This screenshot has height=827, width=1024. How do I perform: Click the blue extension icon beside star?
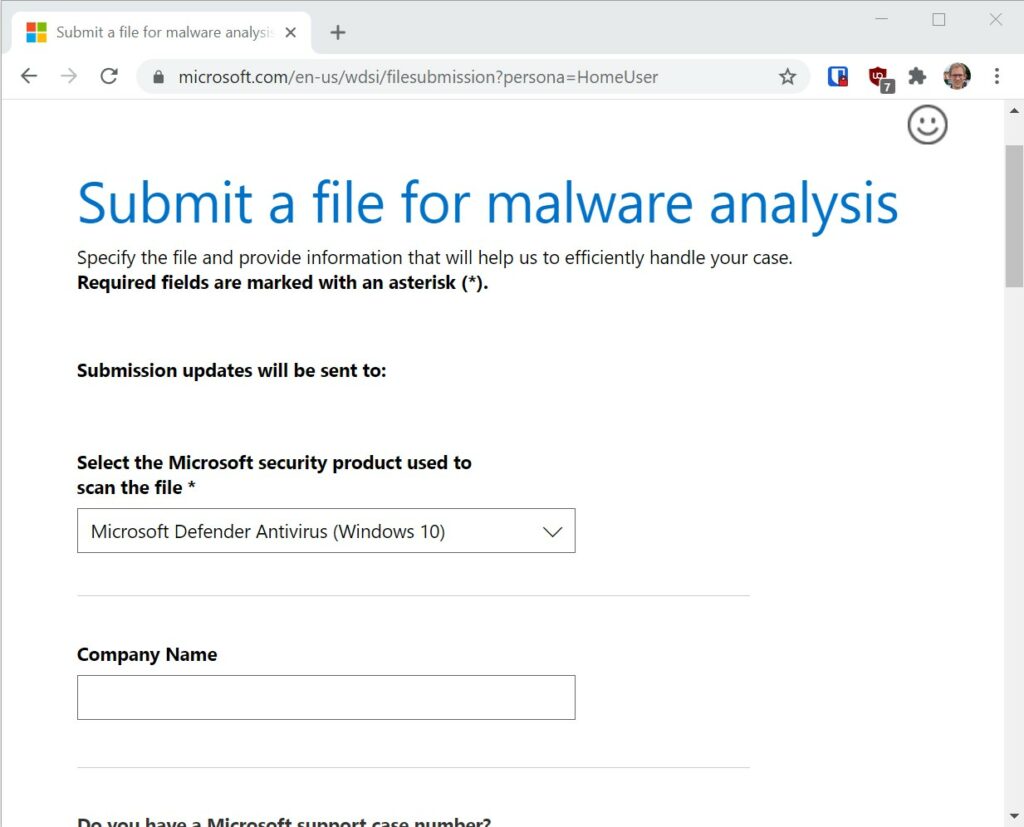(837, 76)
